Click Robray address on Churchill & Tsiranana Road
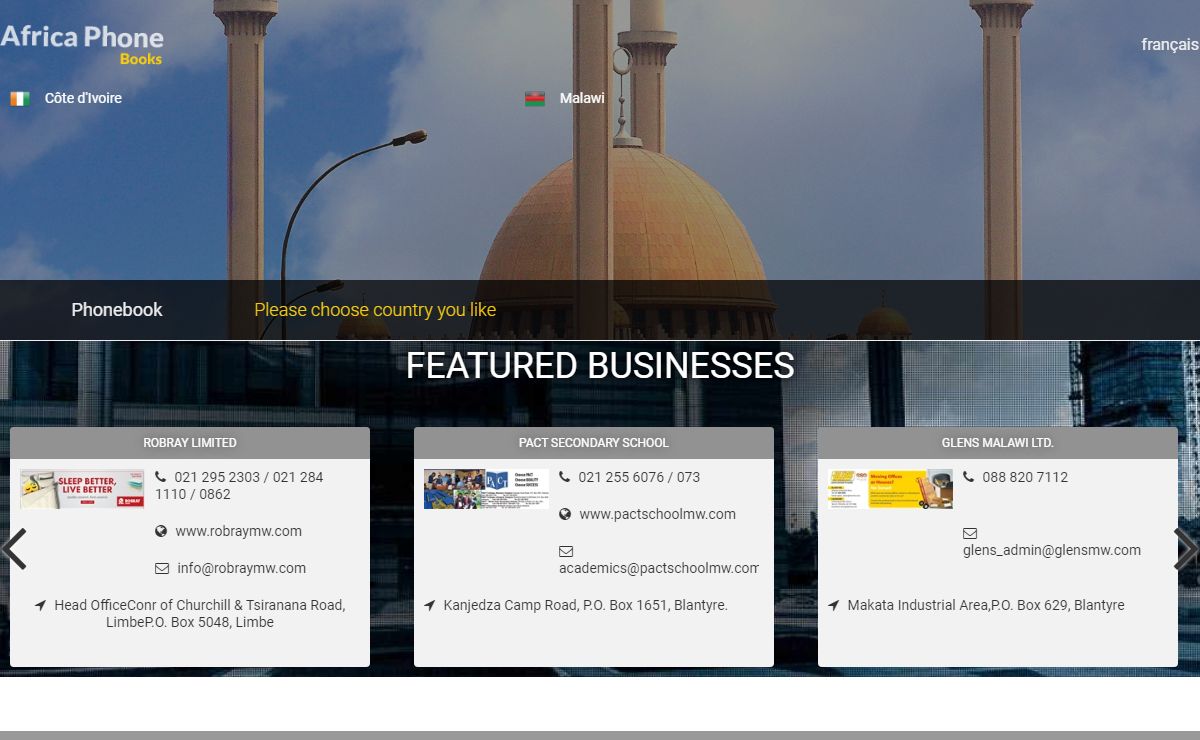1200x740 pixels. [199, 613]
